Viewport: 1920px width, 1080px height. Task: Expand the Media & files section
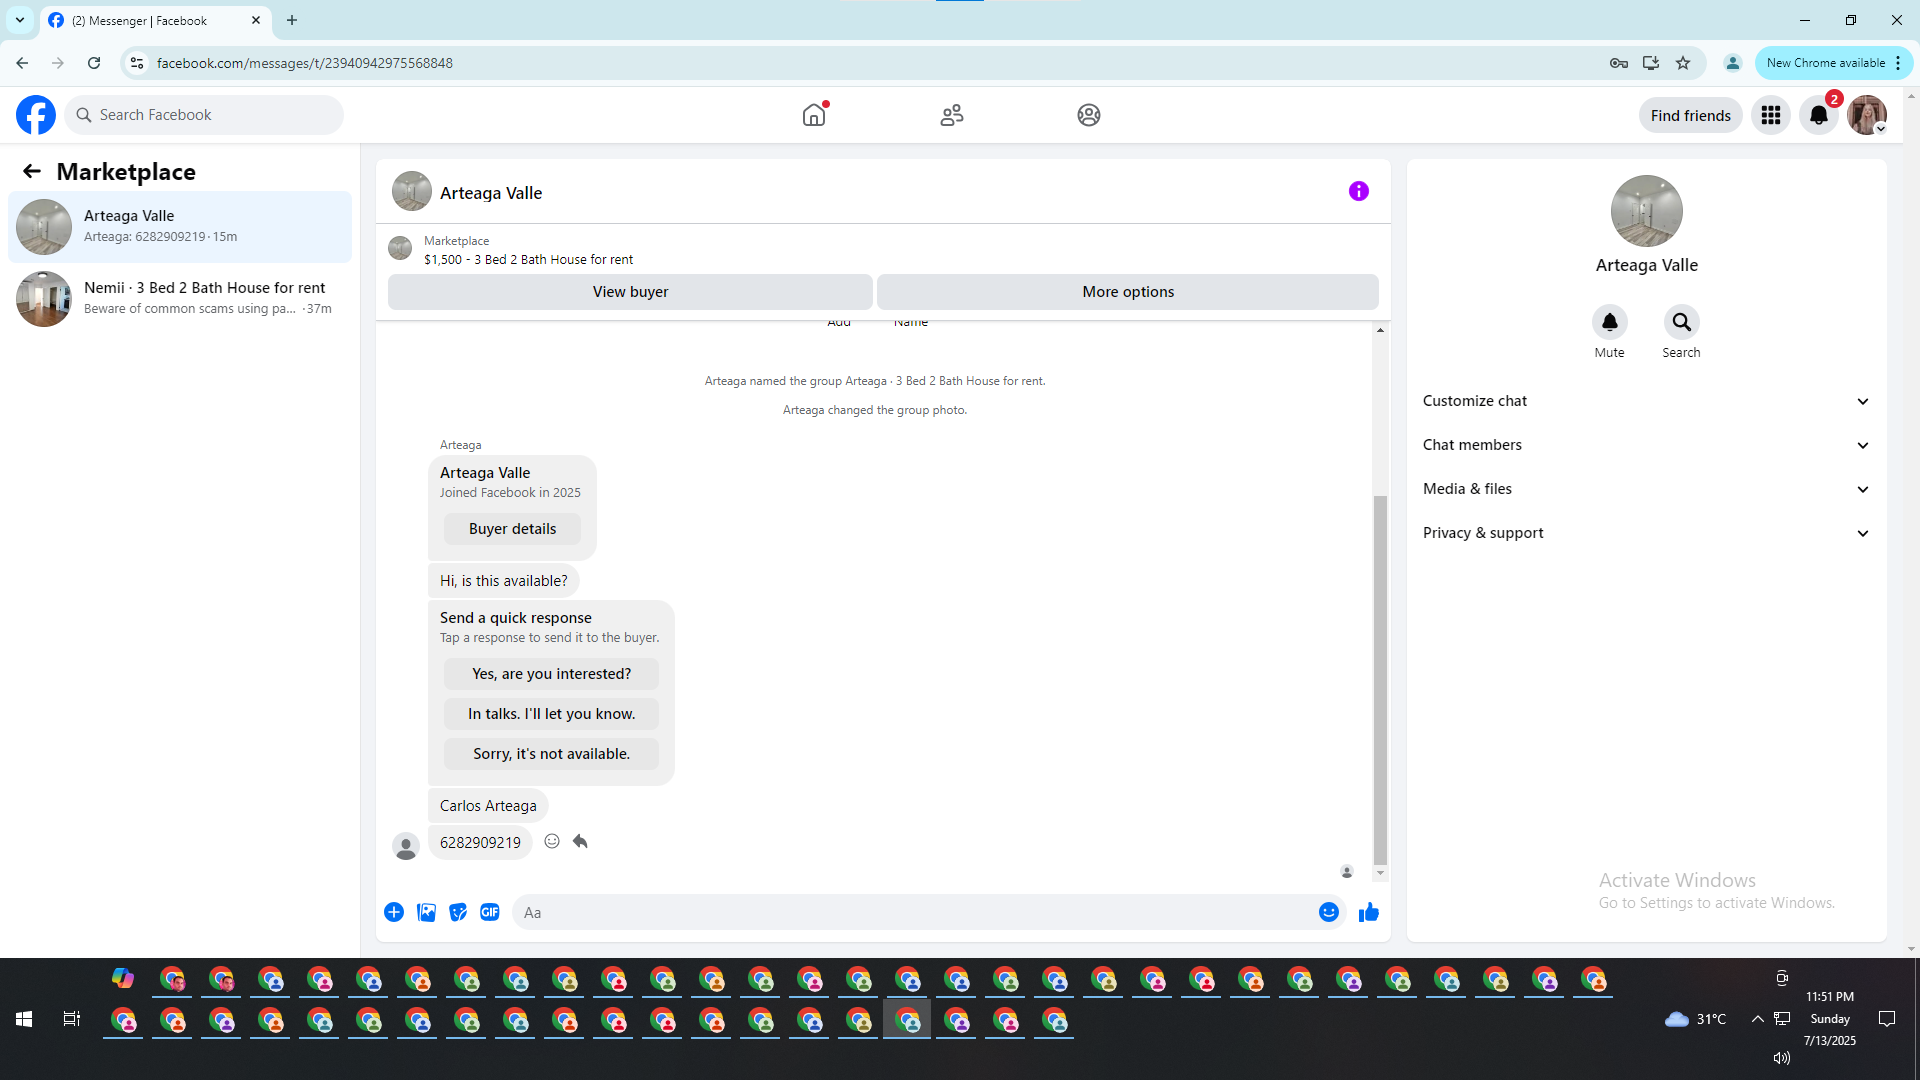(x=1646, y=489)
